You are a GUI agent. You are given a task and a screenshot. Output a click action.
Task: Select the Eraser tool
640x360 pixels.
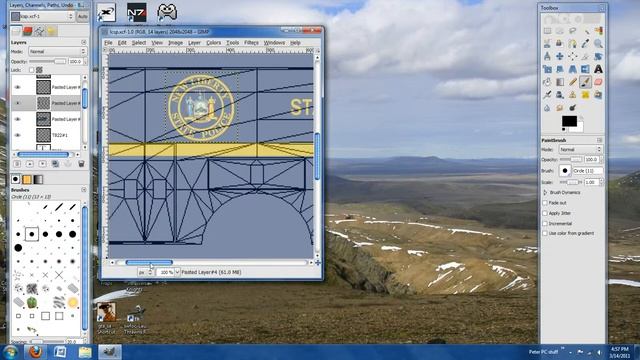click(598, 82)
